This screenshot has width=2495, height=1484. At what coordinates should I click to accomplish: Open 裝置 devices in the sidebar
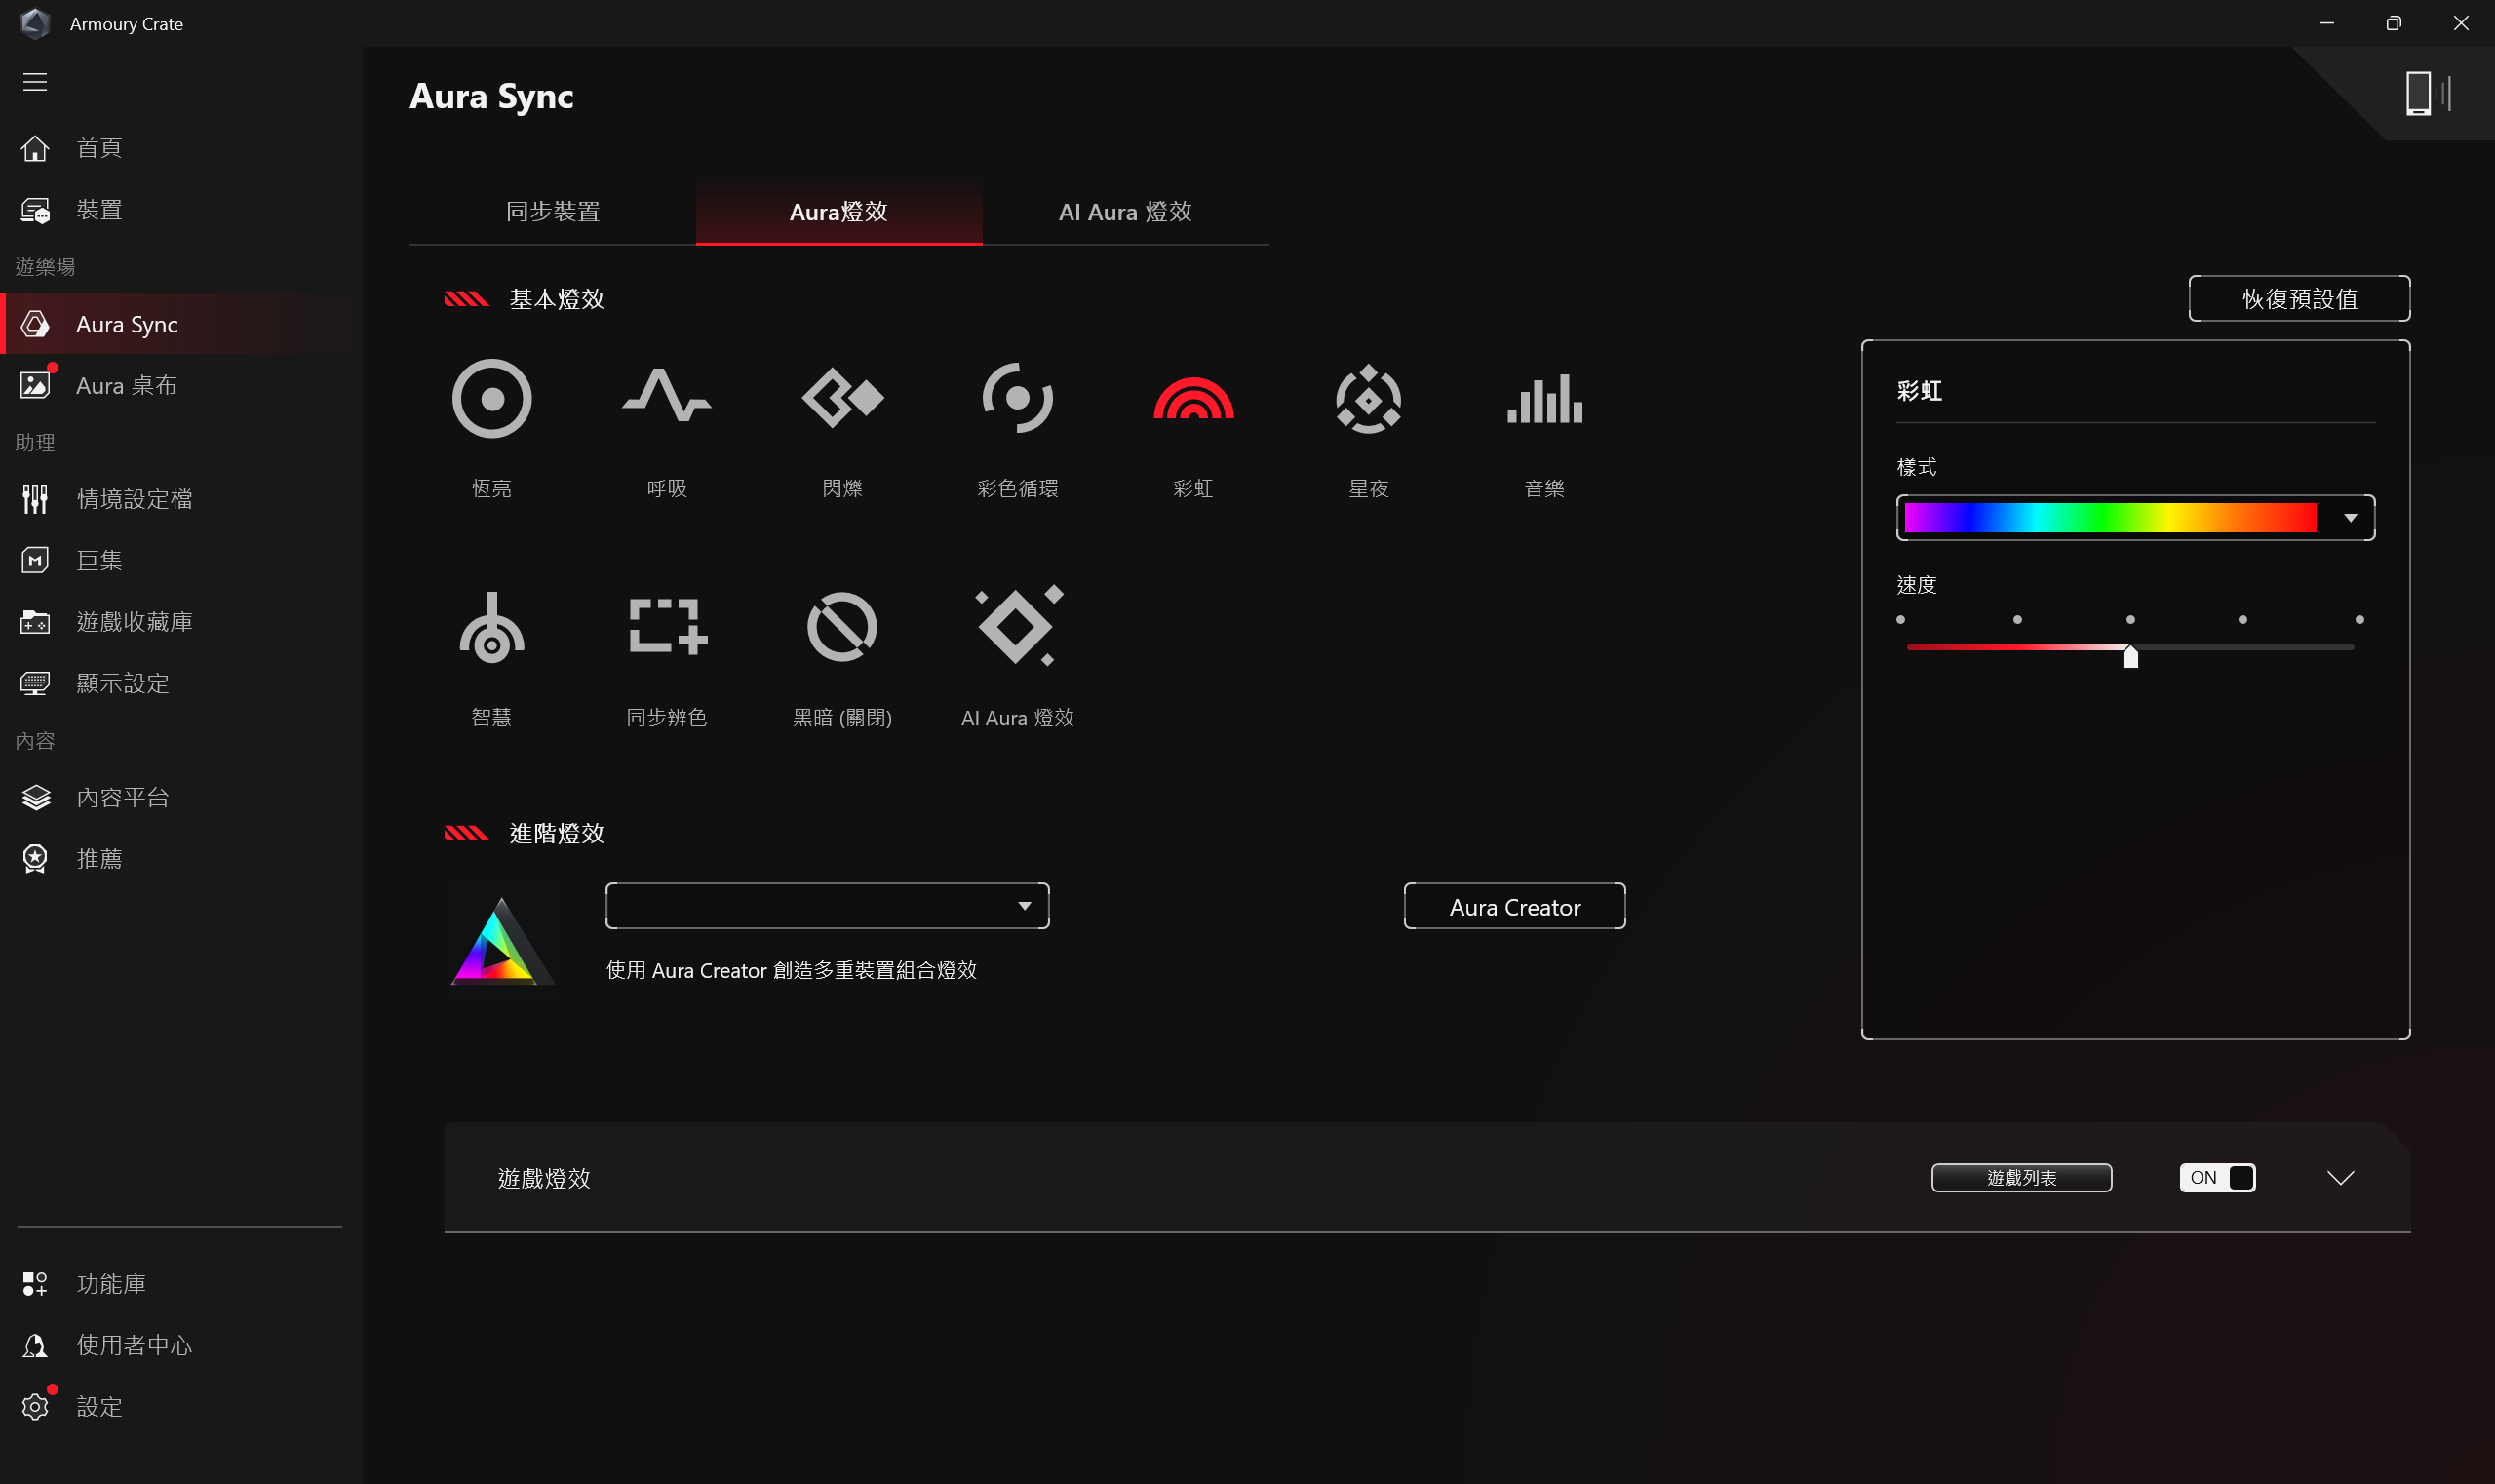[180, 210]
